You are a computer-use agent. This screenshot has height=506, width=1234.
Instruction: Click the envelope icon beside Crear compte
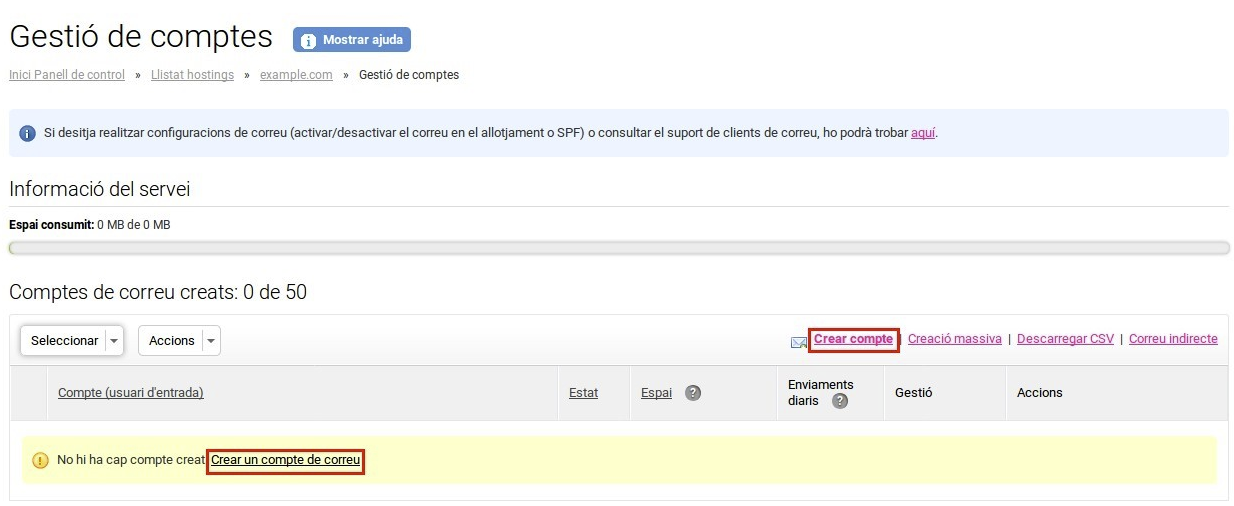798,342
